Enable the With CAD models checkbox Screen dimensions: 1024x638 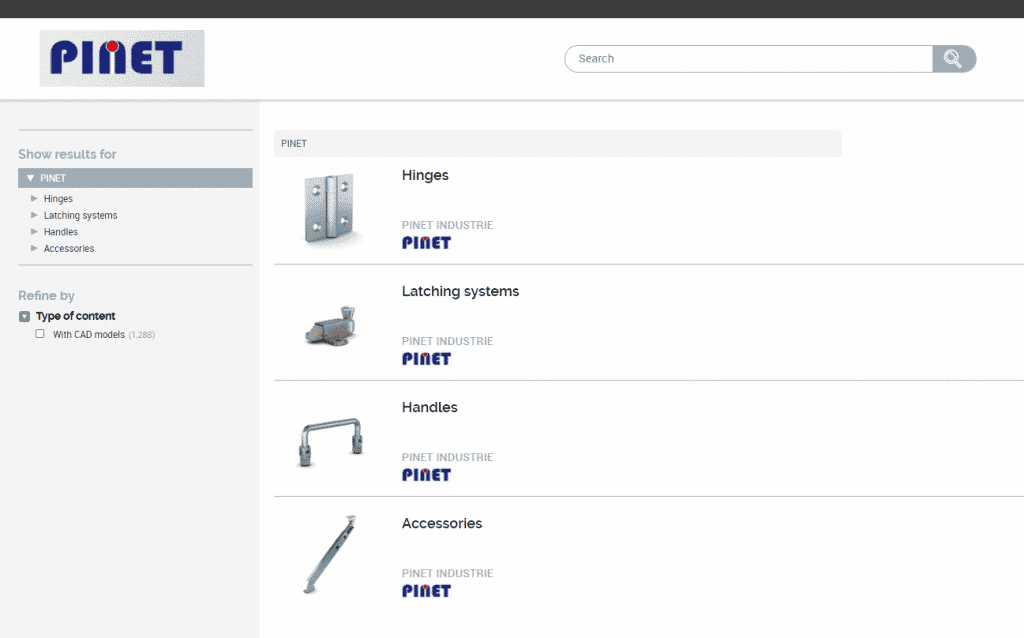coord(40,334)
